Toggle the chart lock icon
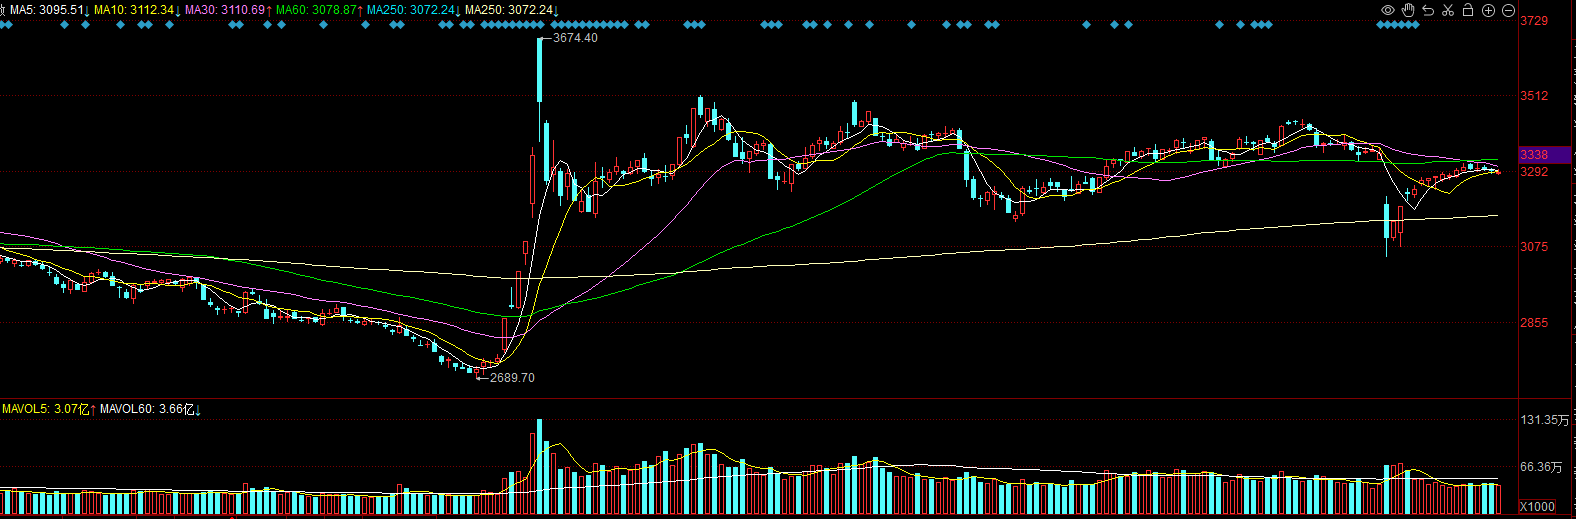 (x=1468, y=10)
